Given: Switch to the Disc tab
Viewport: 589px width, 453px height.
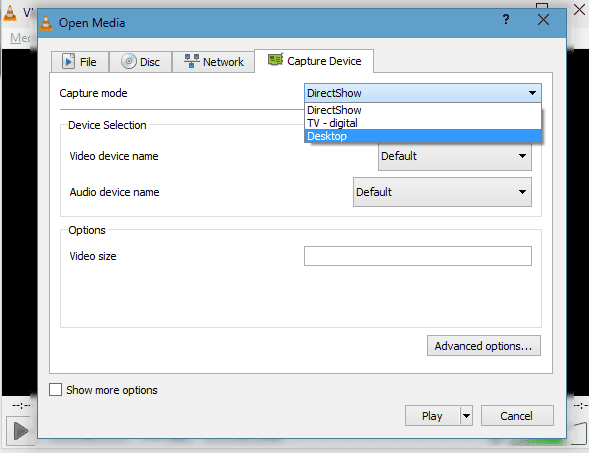Looking at the screenshot, I should coord(140,62).
